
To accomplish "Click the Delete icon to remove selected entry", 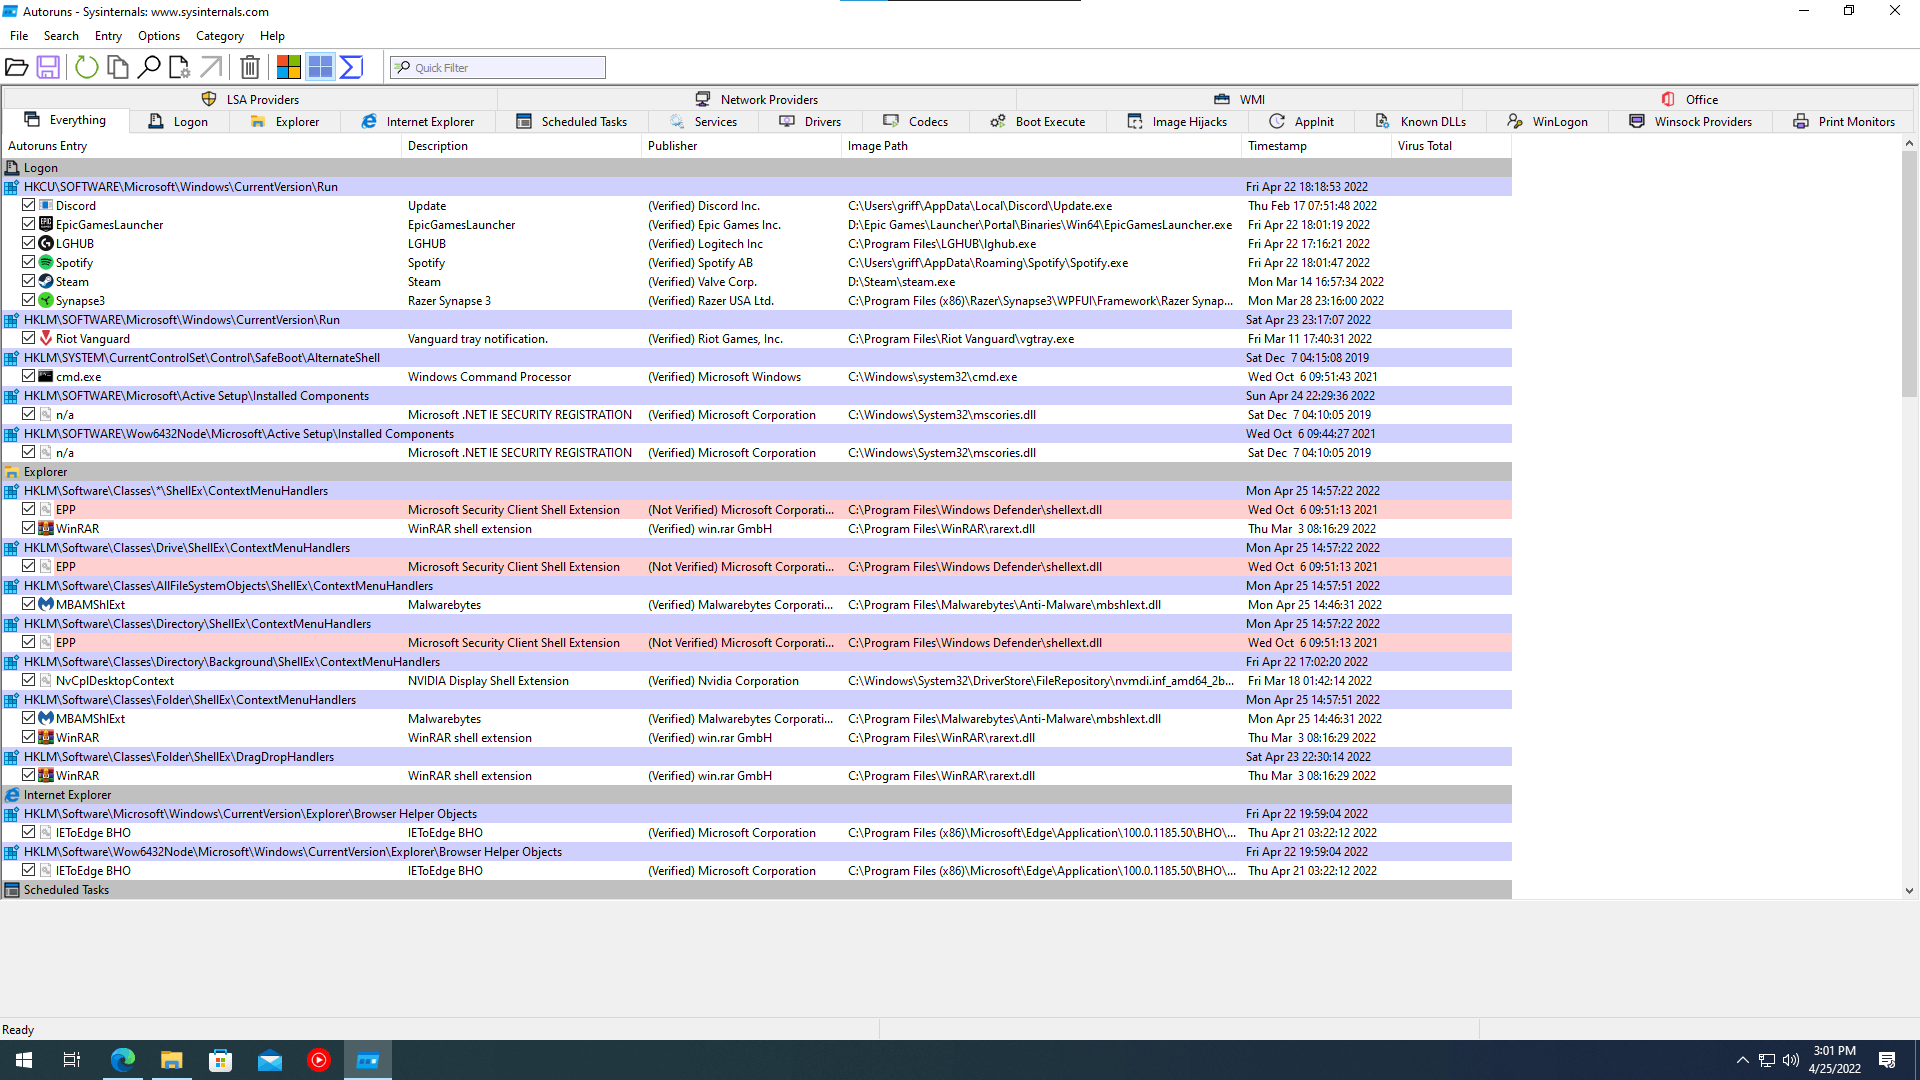I will click(247, 67).
